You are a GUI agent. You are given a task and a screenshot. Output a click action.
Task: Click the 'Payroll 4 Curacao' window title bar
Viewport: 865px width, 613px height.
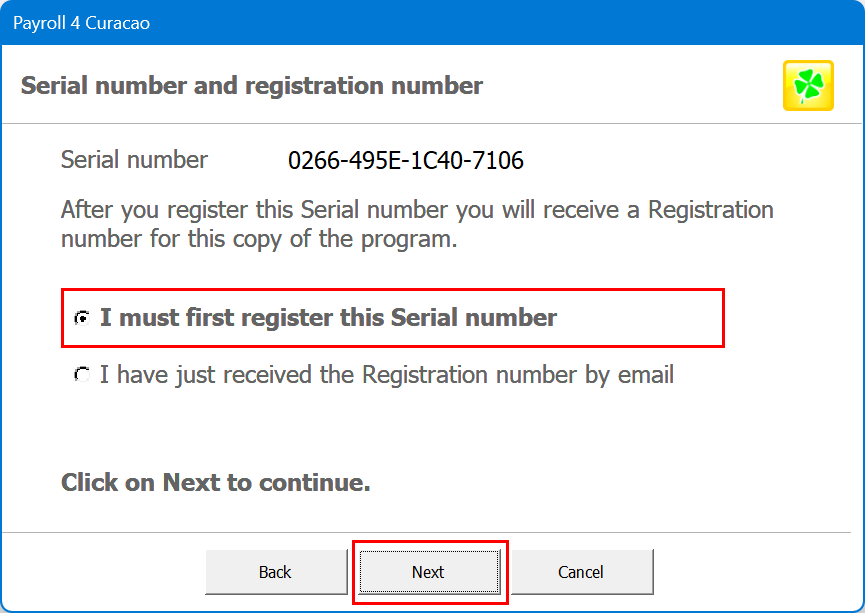point(400,22)
